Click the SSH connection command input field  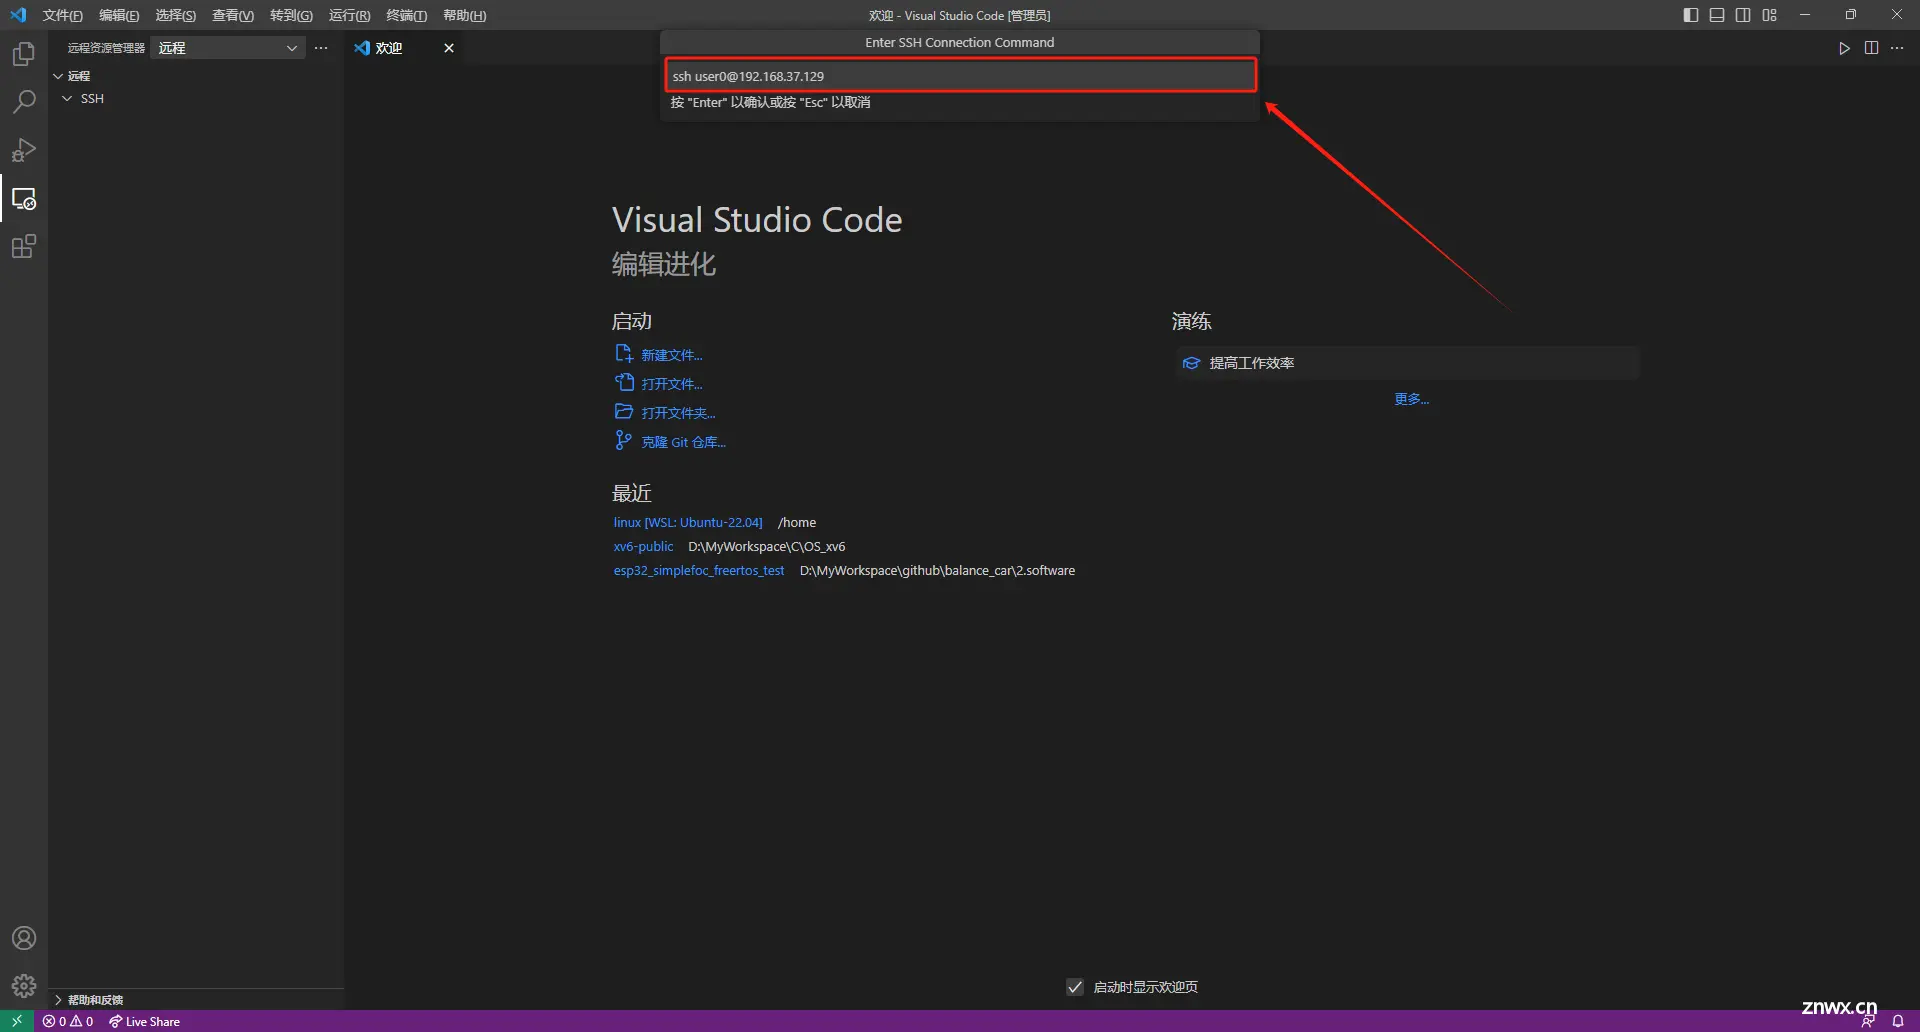pos(960,76)
